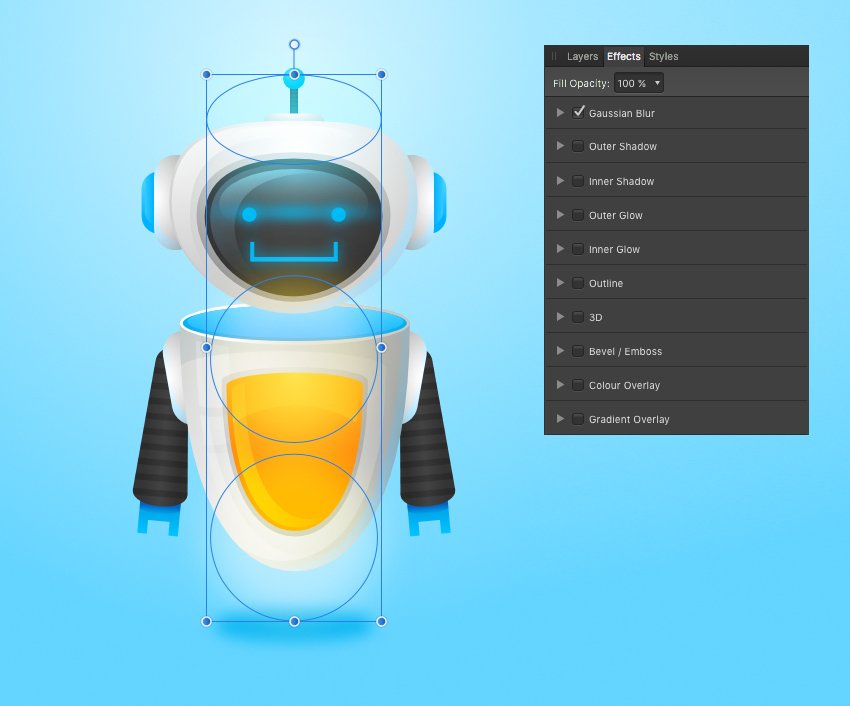Turn on the 3D effect checkbox
This screenshot has height=706, width=850.
[578, 317]
